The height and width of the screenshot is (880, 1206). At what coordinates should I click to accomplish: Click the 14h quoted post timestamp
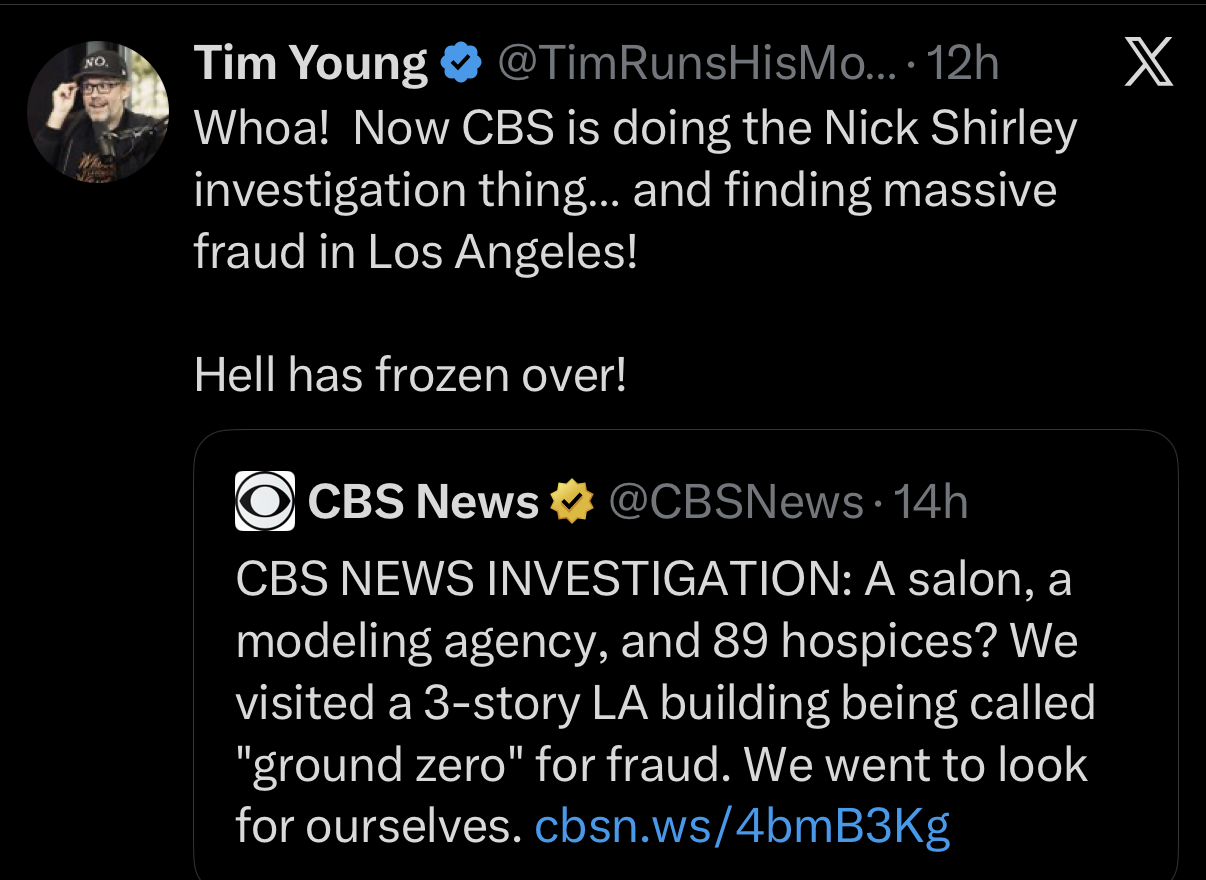click(931, 501)
